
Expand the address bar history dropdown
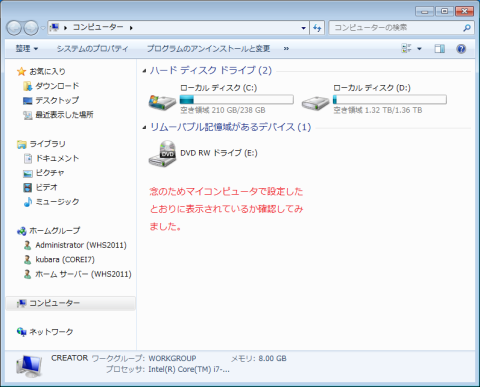(x=303, y=28)
